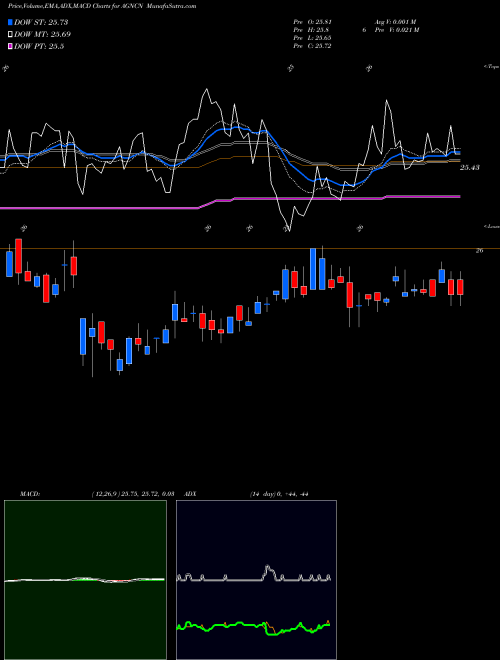
Task: Open the green MACD indicator chart panel
Action: pos(85,580)
